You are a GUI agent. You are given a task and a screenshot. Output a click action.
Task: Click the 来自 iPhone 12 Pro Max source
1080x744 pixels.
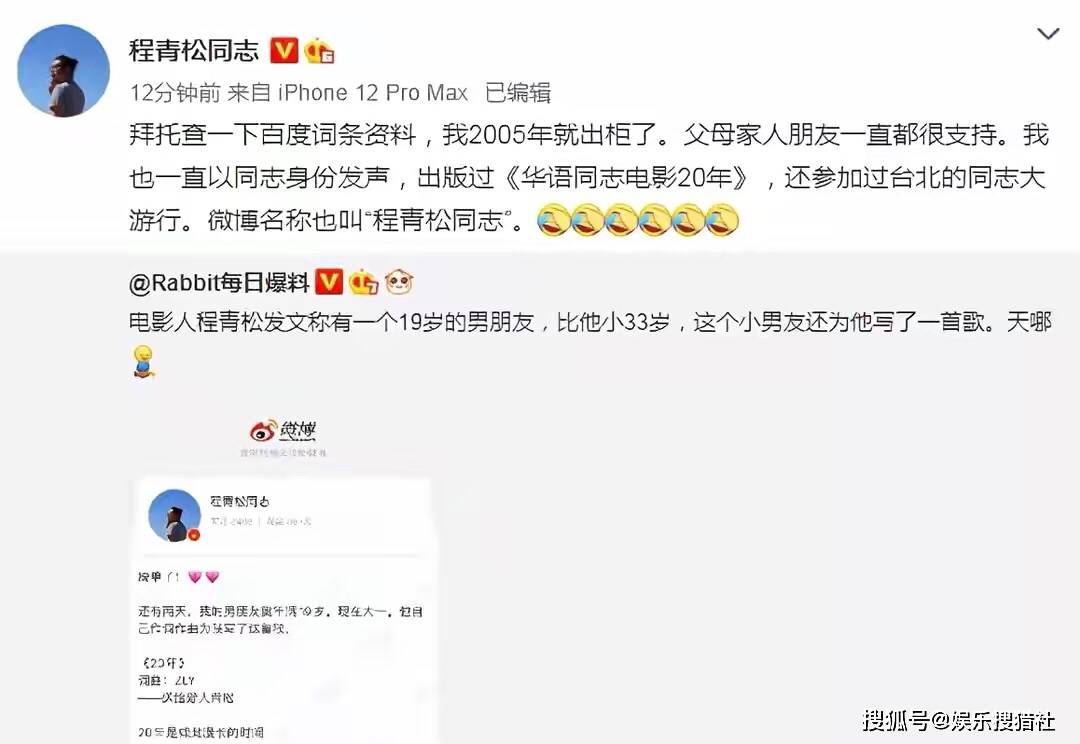pos(348,92)
